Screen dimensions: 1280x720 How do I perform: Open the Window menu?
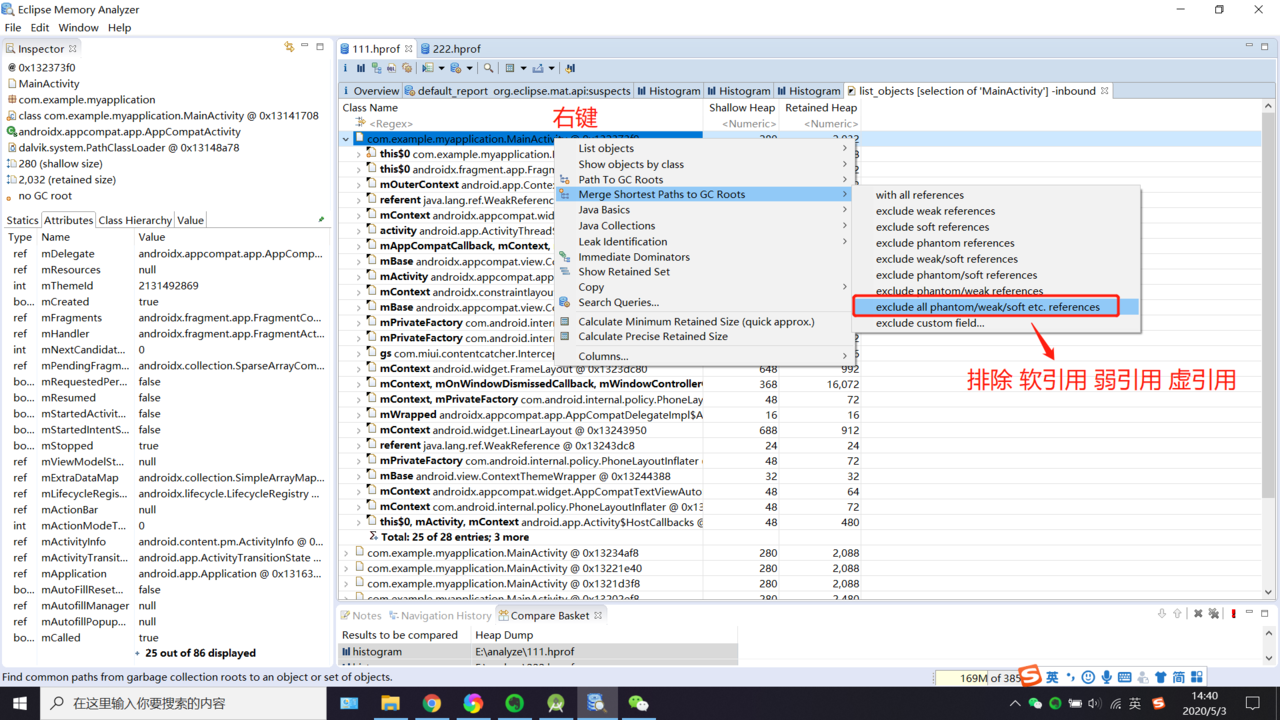coord(78,27)
